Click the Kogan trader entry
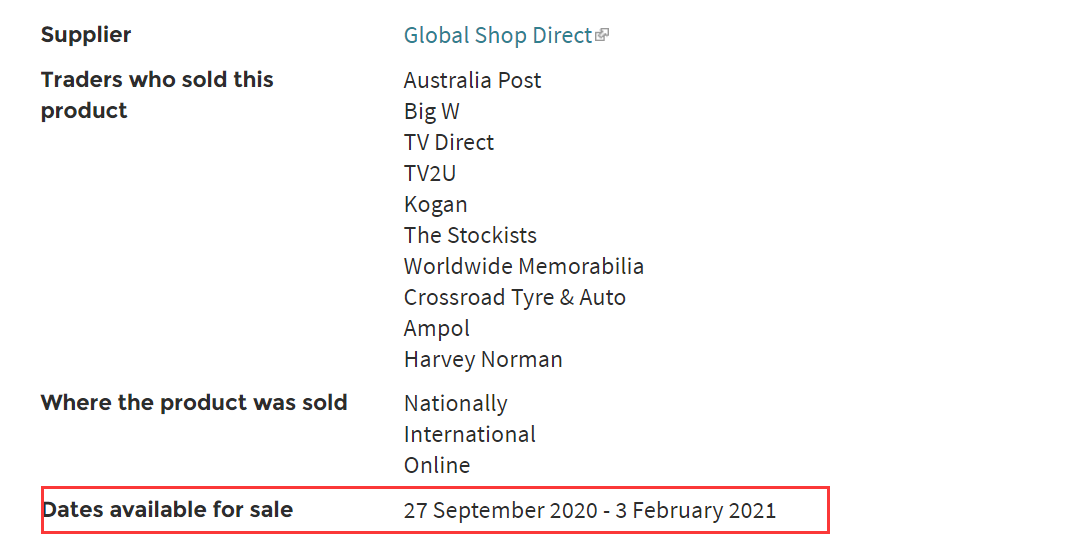The width and height of the screenshot is (1066, 542). coord(435,205)
